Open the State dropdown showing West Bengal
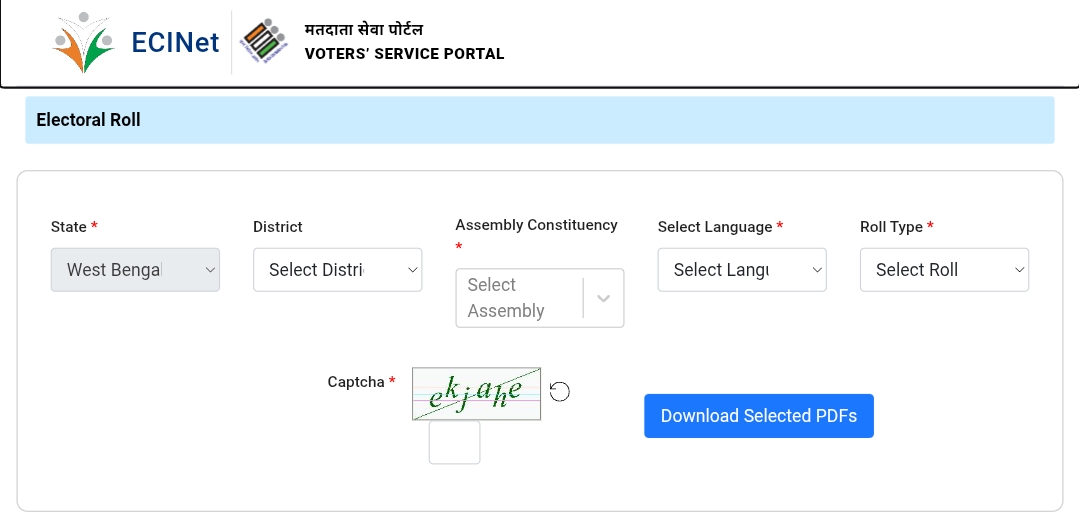This screenshot has height=529, width=1079. (x=135, y=270)
